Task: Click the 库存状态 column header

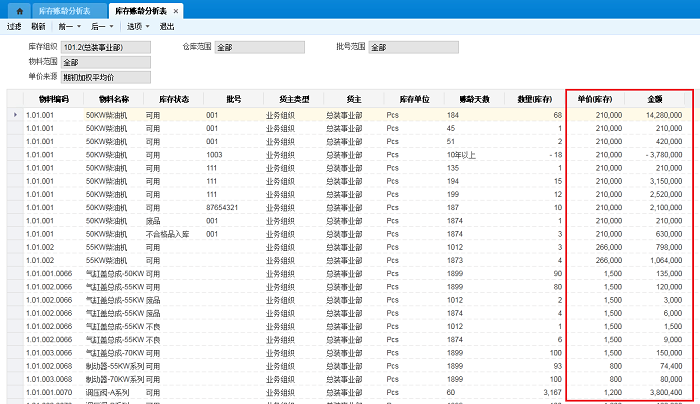Action: [x=173, y=99]
